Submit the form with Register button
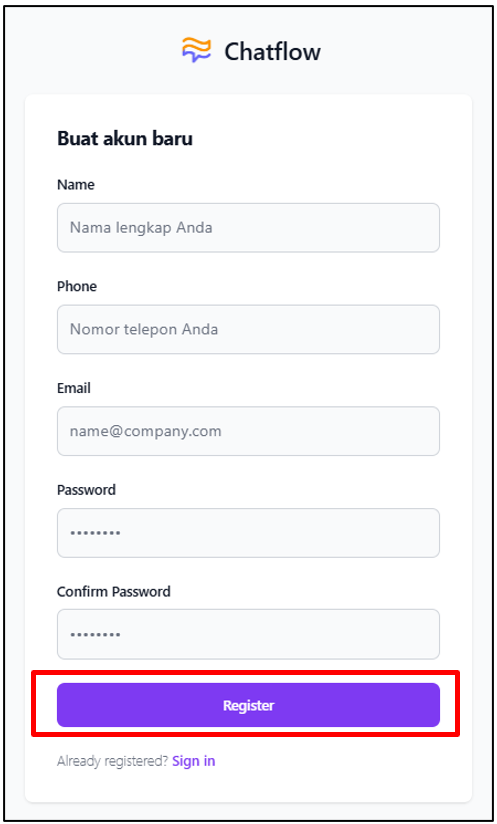 248,705
